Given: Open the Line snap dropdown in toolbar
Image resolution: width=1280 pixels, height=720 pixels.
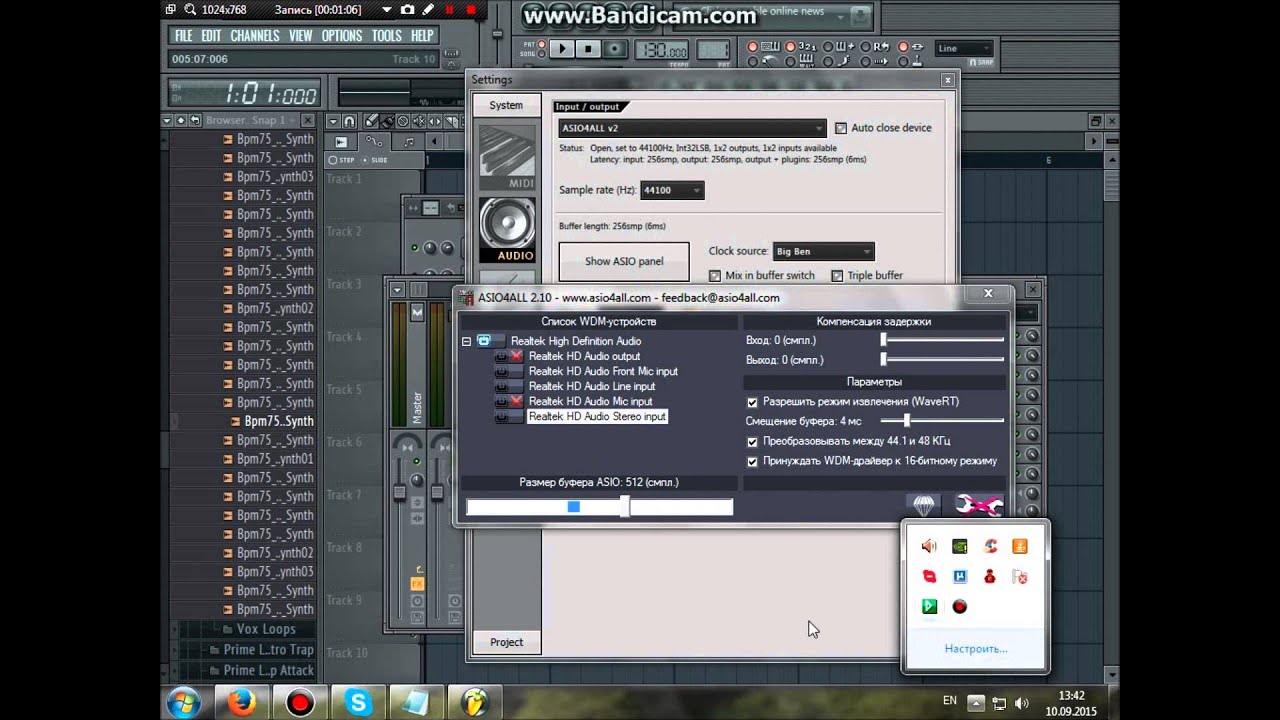Looking at the screenshot, I should (964, 48).
